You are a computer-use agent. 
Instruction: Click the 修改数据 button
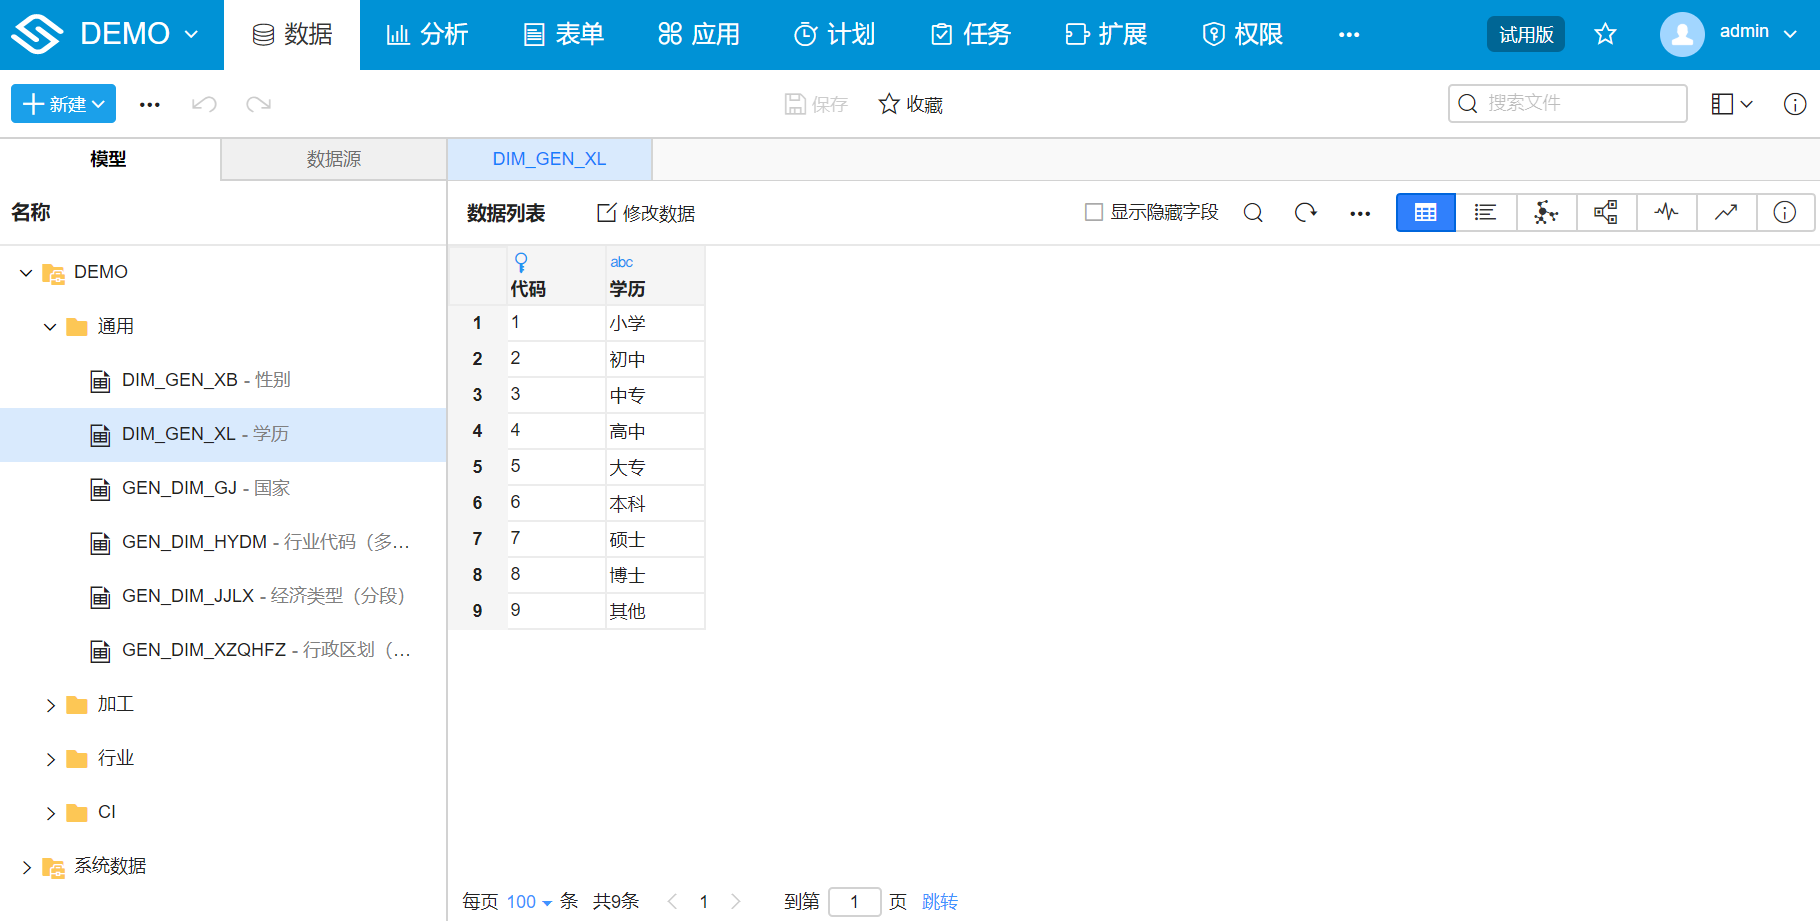pyautogui.click(x=645, y=212)
